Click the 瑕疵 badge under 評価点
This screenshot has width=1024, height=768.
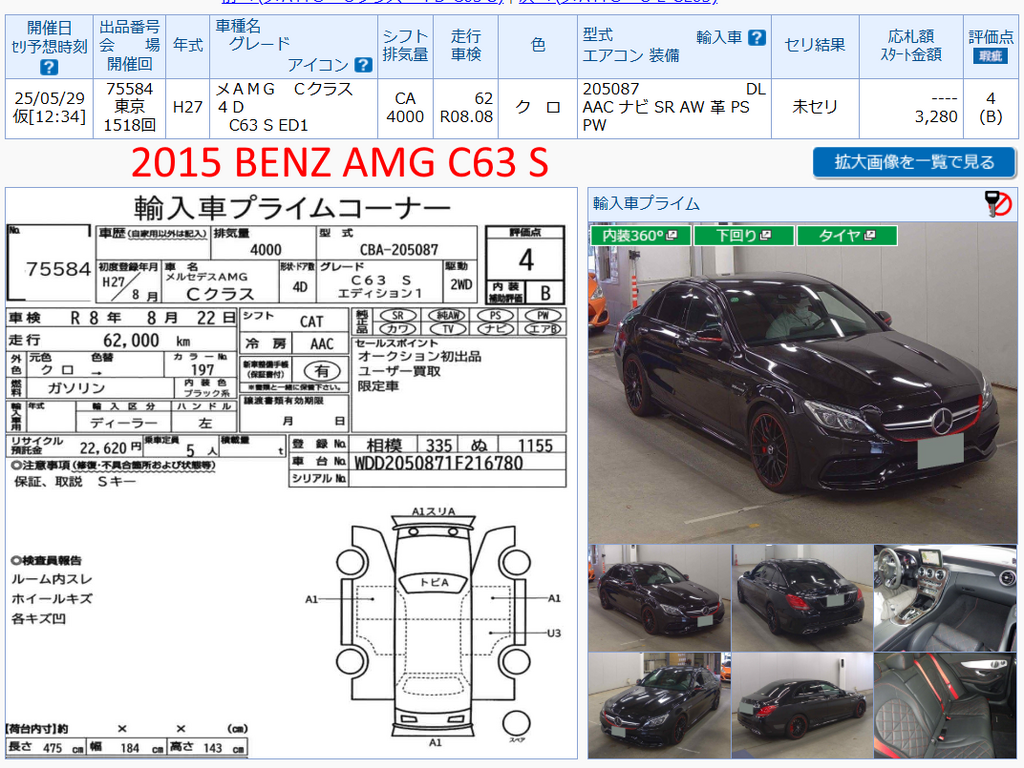[991, 57]
